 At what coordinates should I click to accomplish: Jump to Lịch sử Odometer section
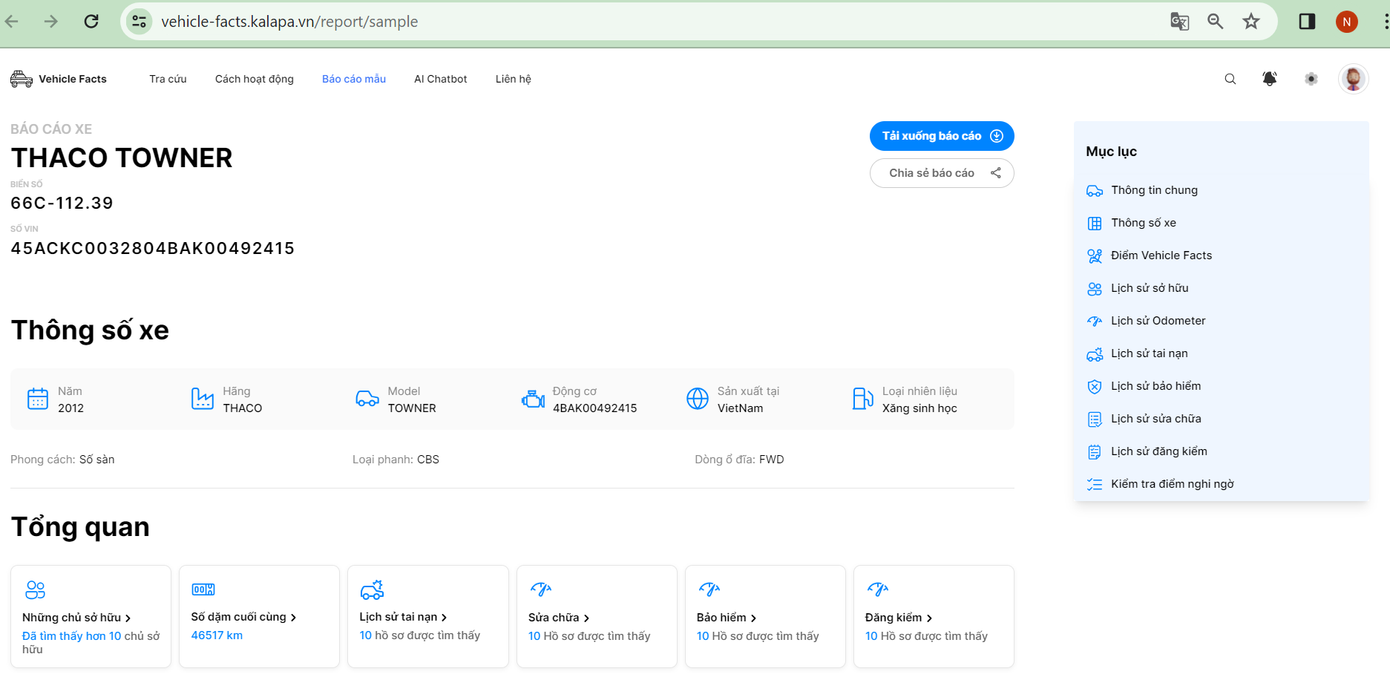point(1157,321)
